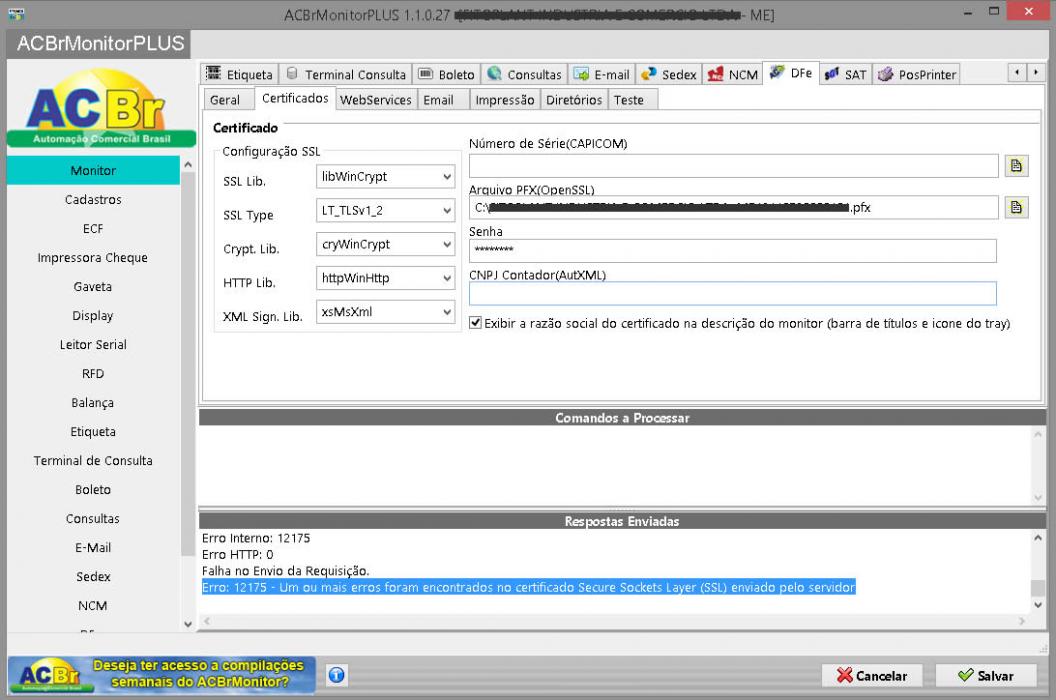
Task: Browse for the PFX certificate file
Action: click(1016, 208)
